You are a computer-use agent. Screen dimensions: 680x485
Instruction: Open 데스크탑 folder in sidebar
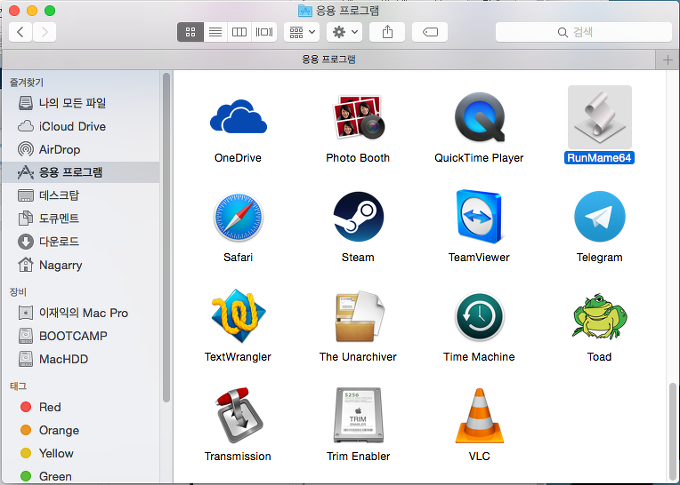tap(82, 195)
